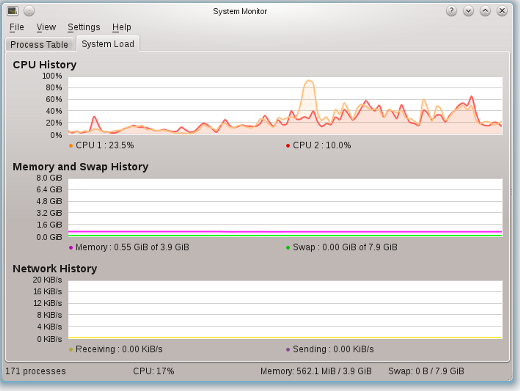520x391 pixels.
Task: Open the File menu
Action: coord(17,27)
